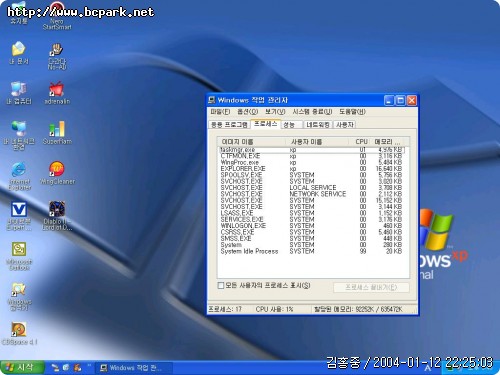Select the Diablo II desktop shortcut
Image resolution: width=500 pixels, height=375 pixels.
pos(57,216)
